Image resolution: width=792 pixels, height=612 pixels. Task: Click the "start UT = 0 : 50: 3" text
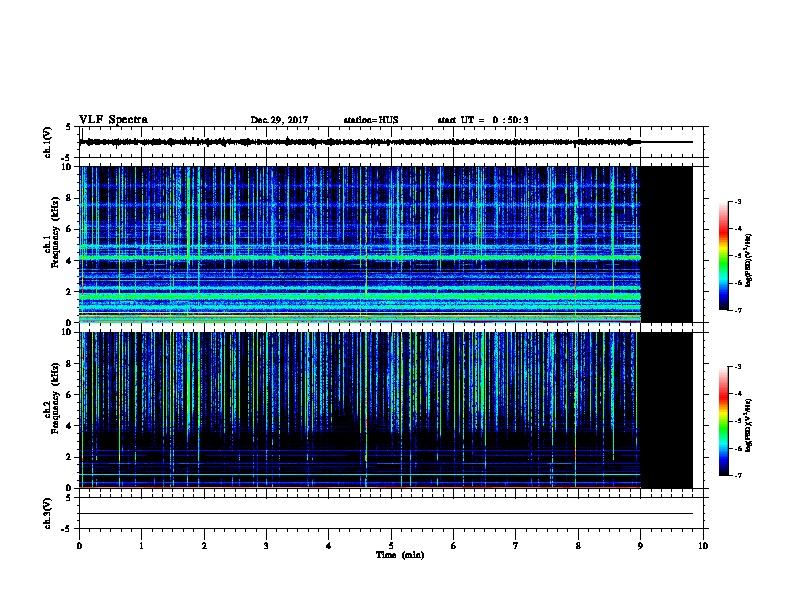[483, 120]
